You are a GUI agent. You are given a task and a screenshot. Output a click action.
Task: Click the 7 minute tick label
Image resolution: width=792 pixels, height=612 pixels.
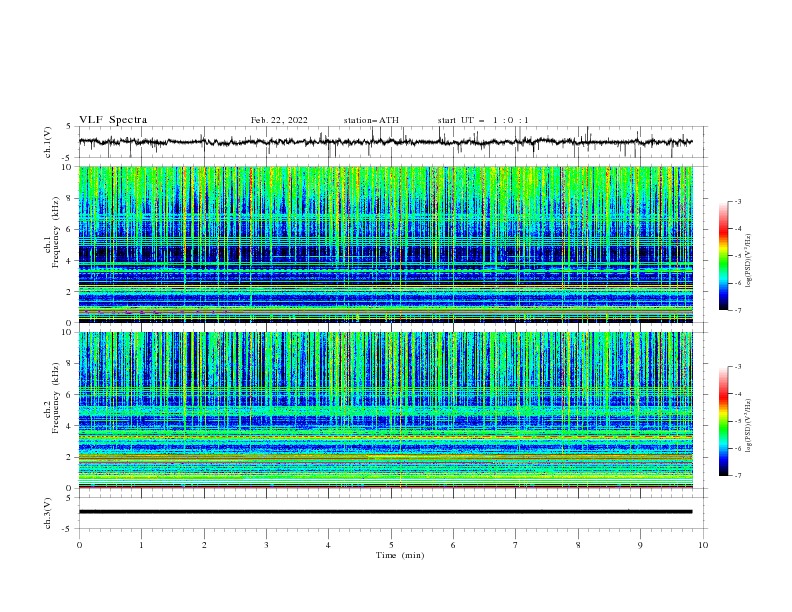pos(515,545)
